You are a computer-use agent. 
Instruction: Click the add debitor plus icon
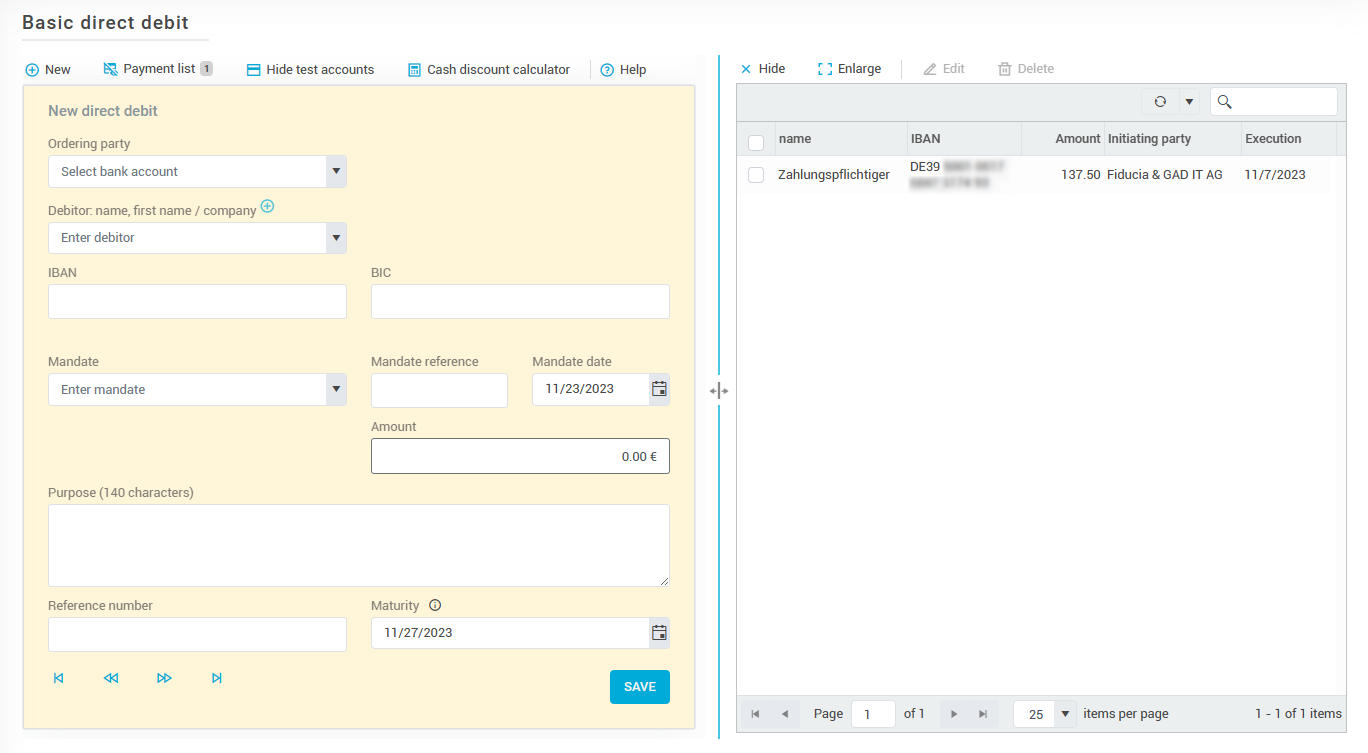pyautogui.click(x=267, y=207)
